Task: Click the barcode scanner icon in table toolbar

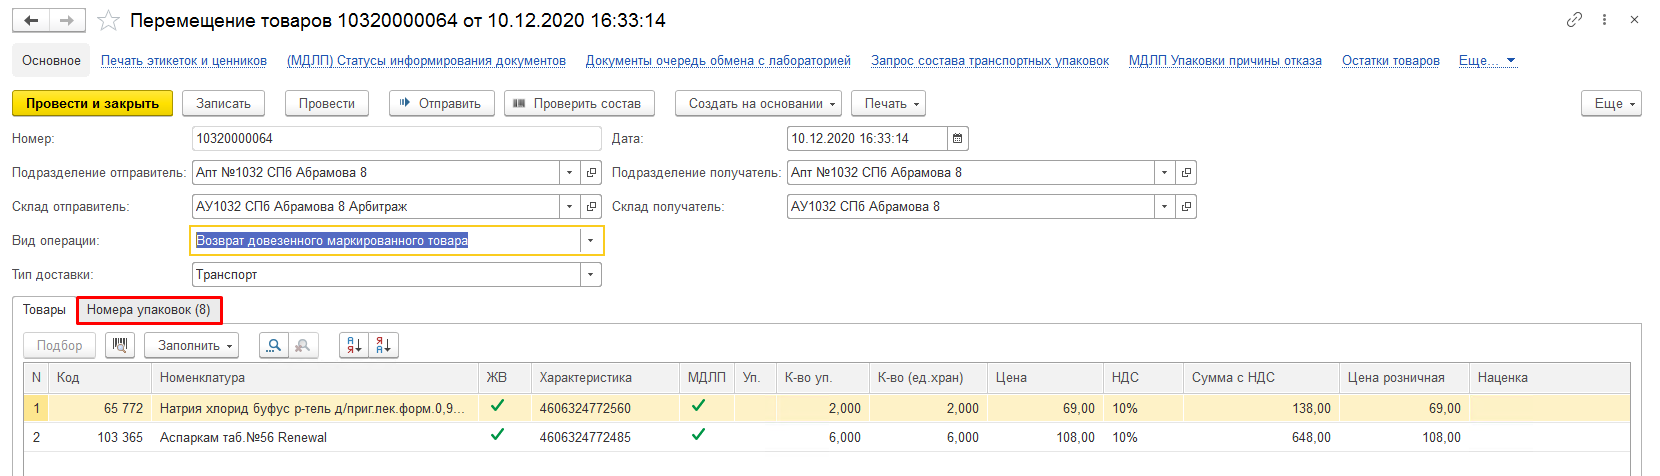Action: (120, 345)
